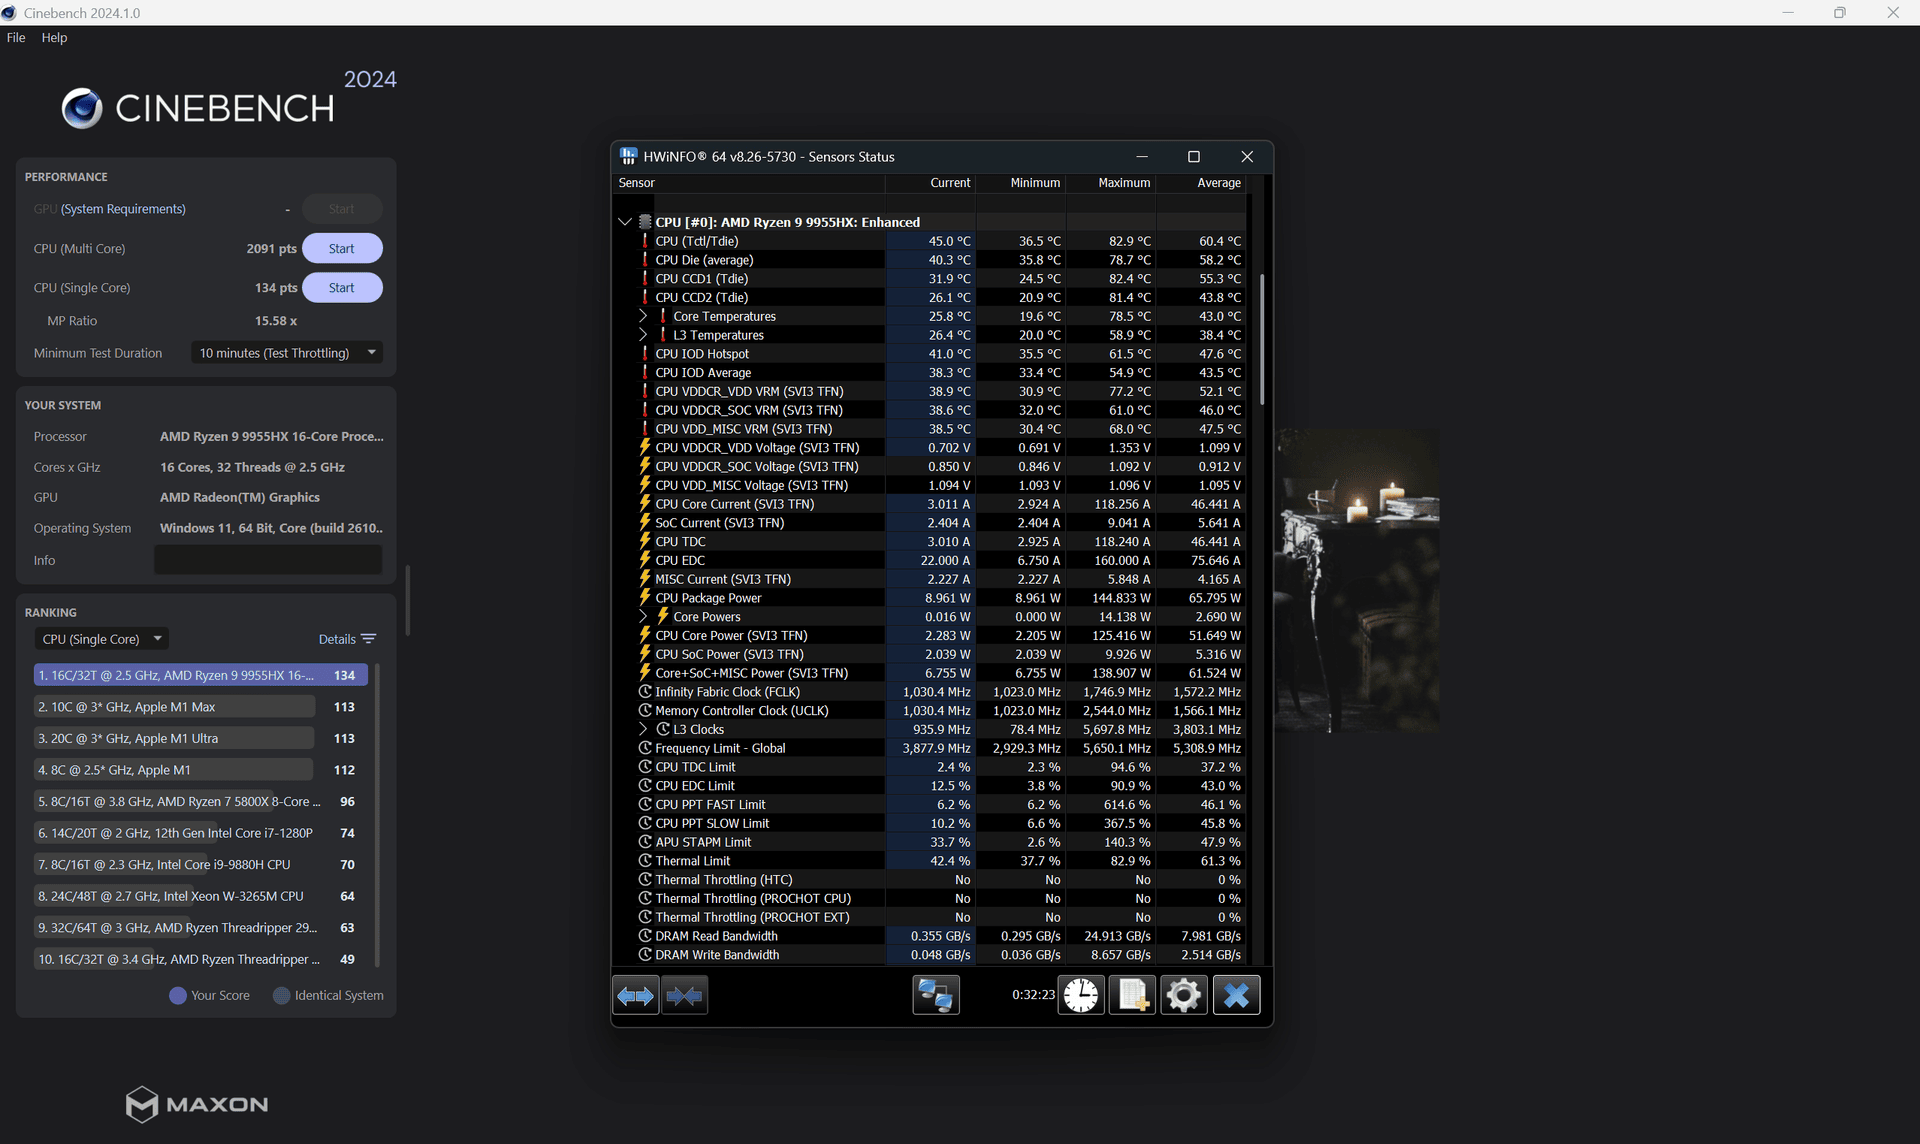The width and height of the screenshot is (1920, 1144).
Task: Expand the Core Temperatures subtree
Action: (x=643, y=316)
